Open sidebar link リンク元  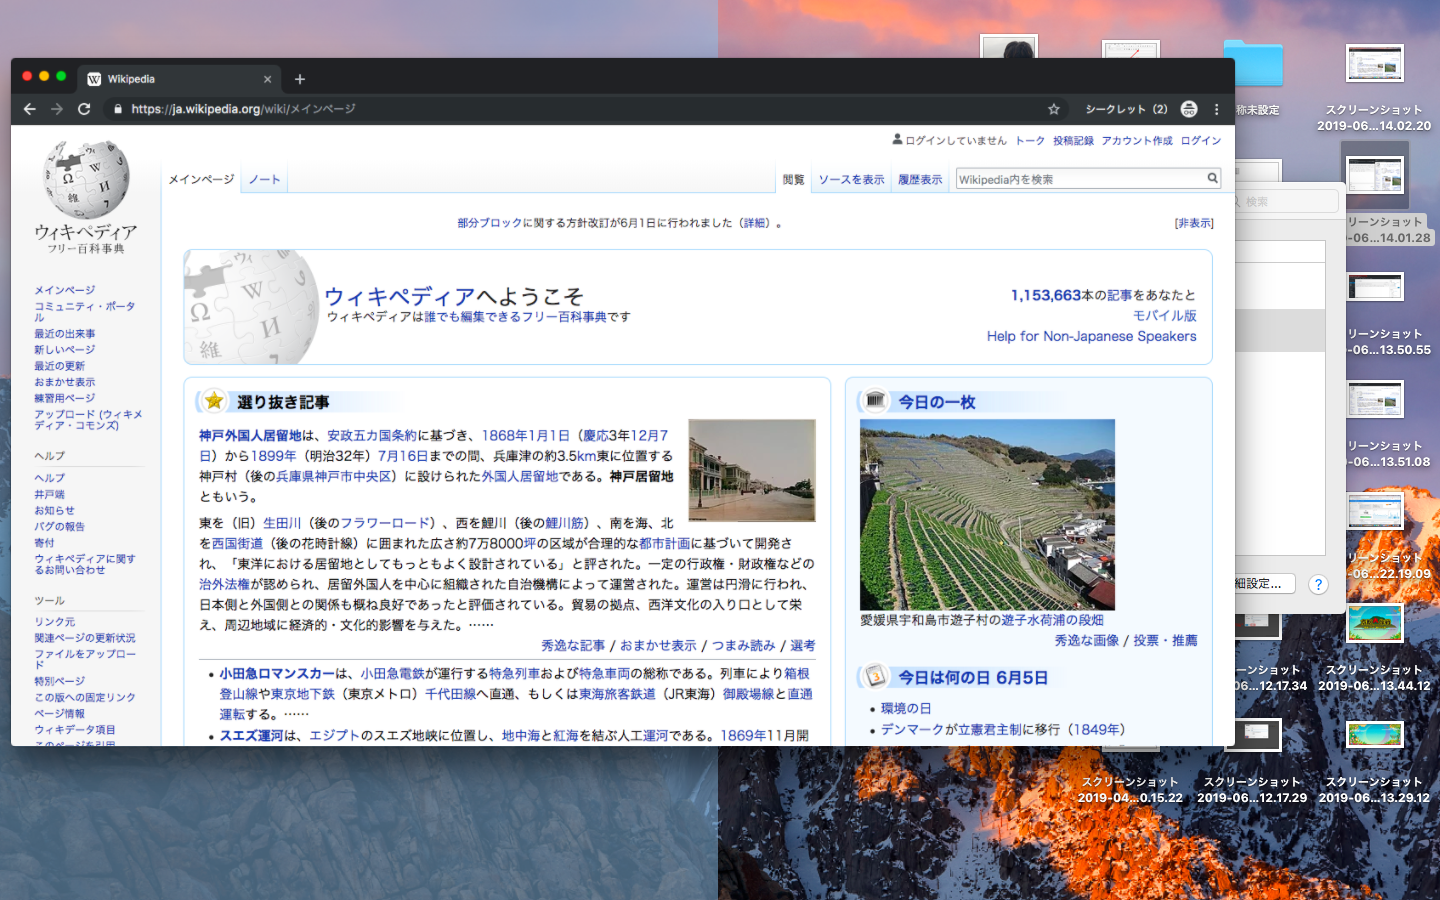tap(55, 621)
